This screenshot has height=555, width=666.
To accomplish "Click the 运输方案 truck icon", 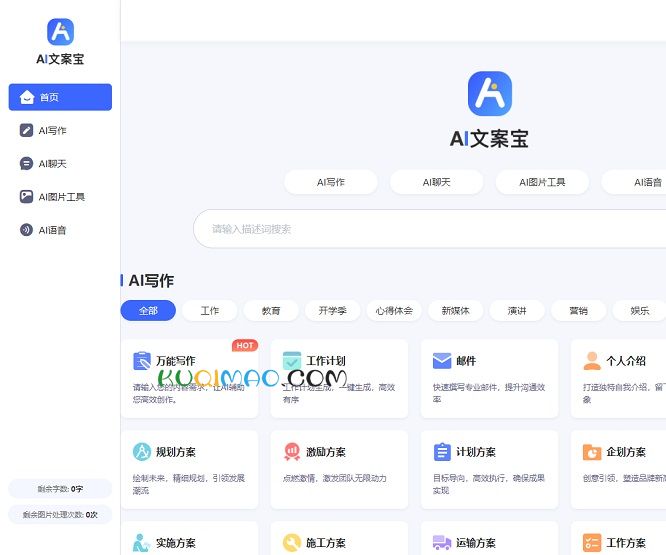I will (442, 543).
